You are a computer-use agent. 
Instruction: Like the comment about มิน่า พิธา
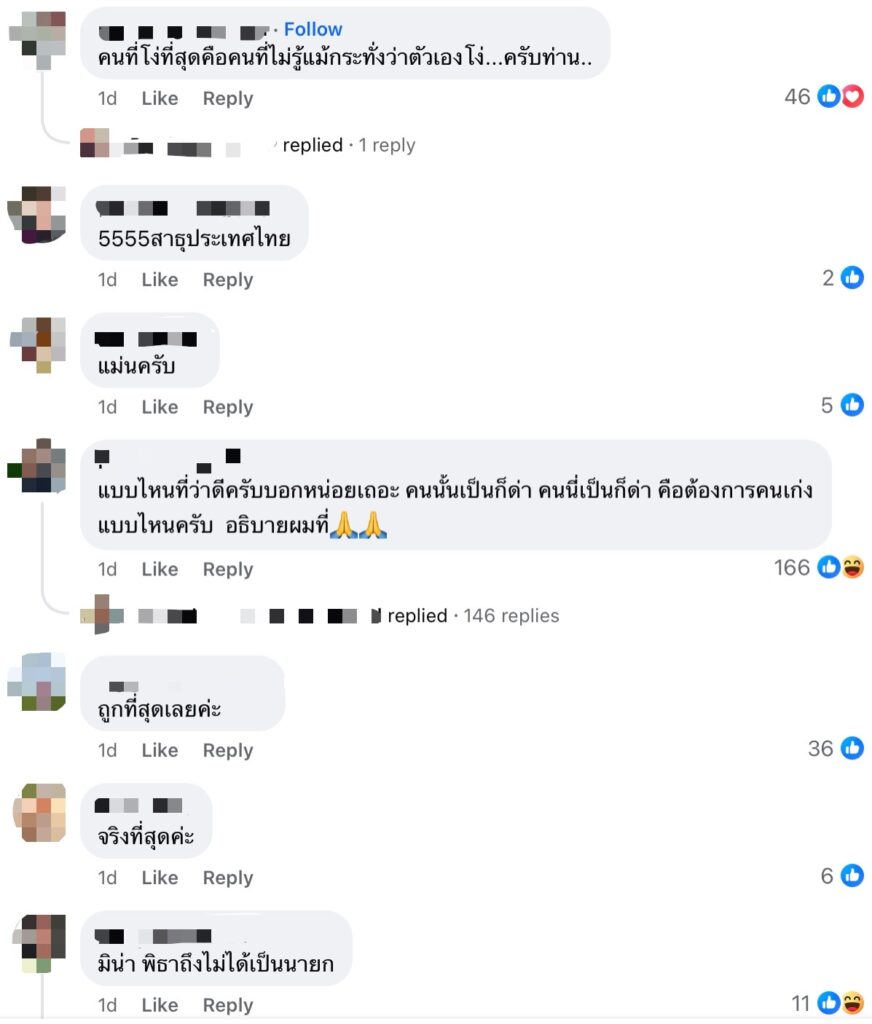tap(160, 1005)
